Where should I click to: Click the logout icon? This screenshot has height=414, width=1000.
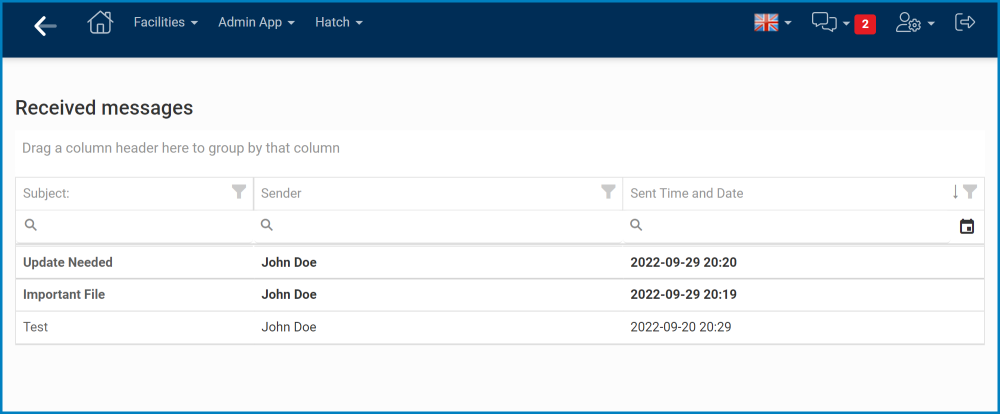click(x=965, y=23)
